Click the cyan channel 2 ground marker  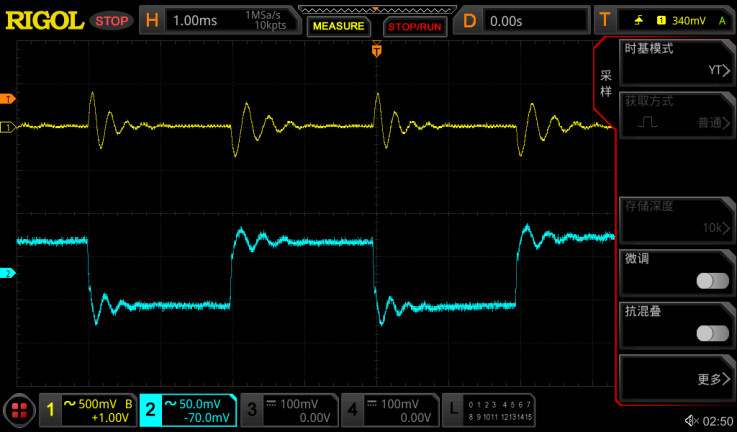(x=8, y=273)
